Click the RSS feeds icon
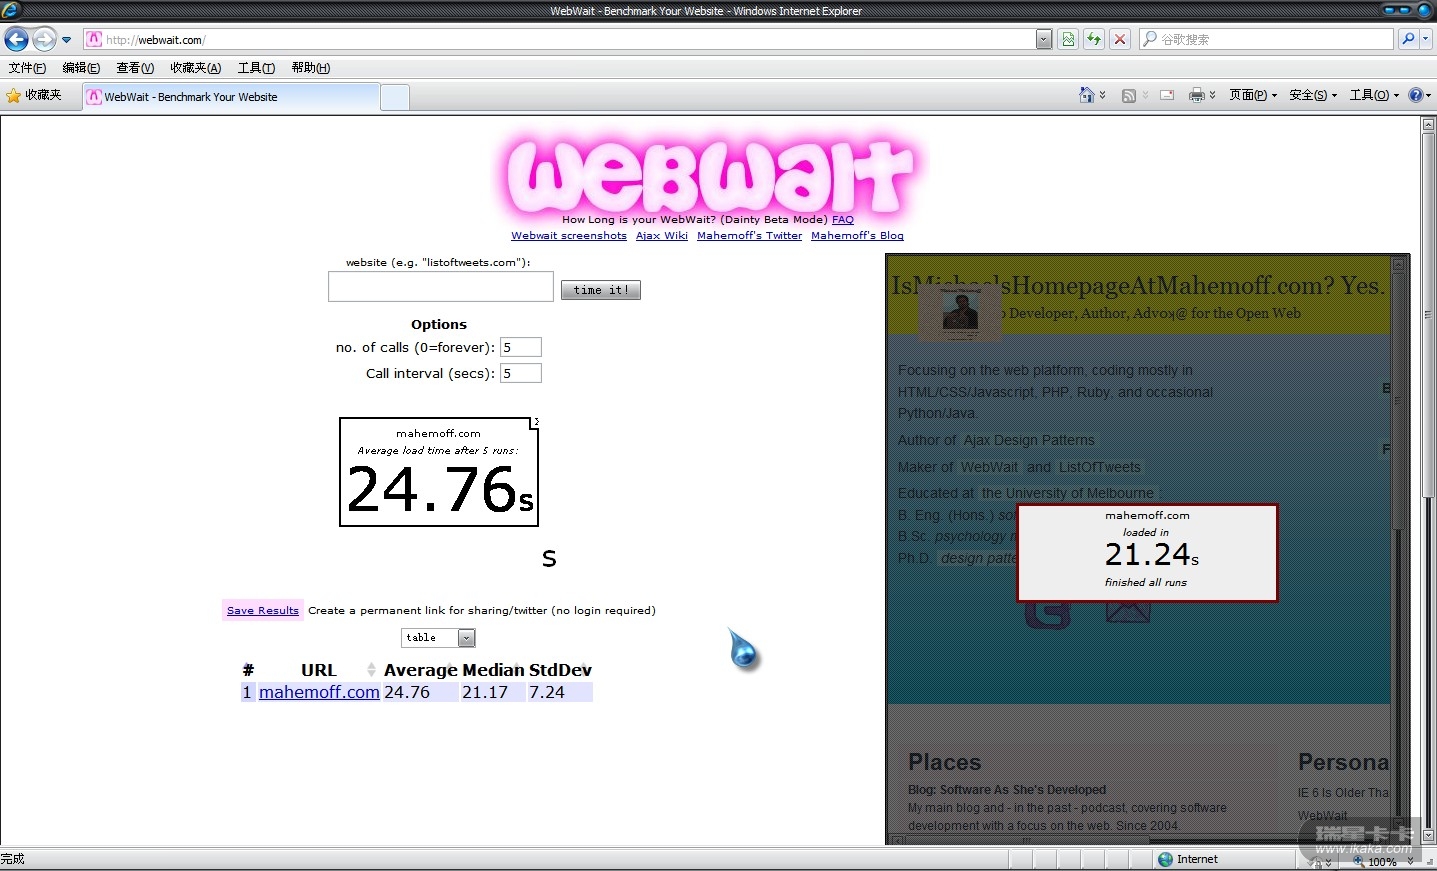The image size is (1437, 871). click(x=1129, y=96)
